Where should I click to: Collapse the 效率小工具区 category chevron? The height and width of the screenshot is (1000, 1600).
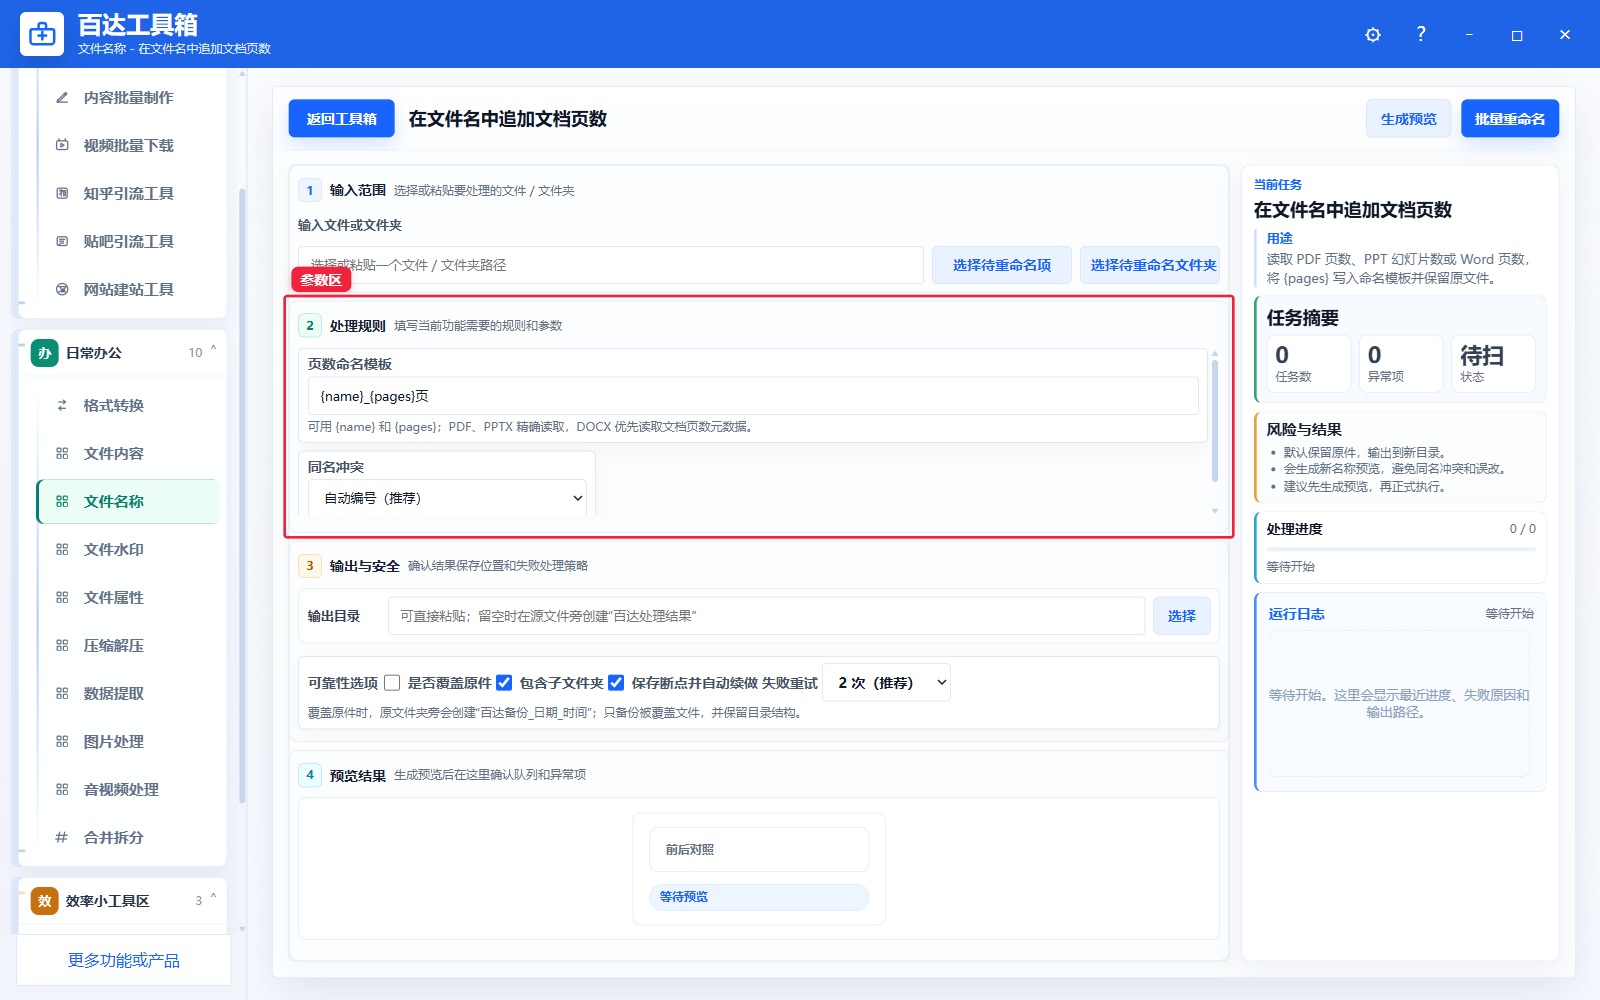point(213,898)
